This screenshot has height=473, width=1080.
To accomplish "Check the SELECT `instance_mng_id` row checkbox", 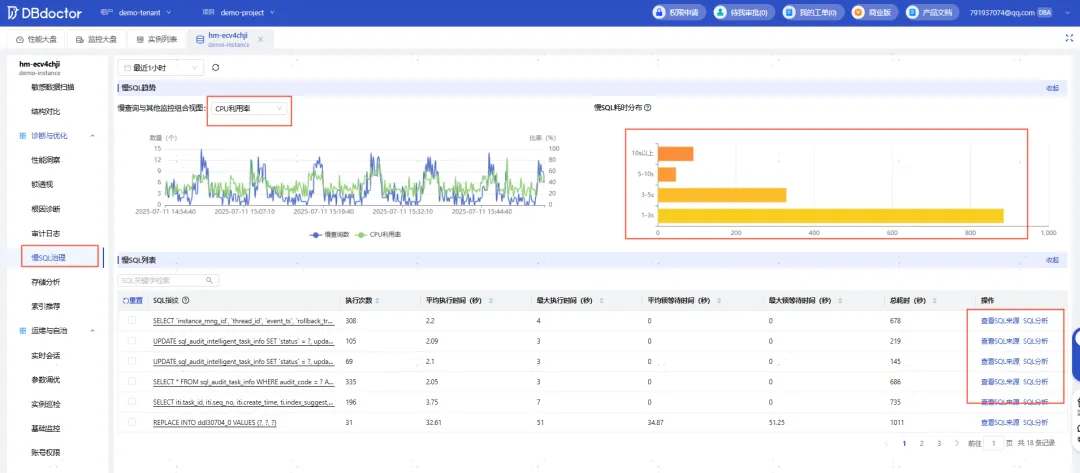I will pos(132,320).
